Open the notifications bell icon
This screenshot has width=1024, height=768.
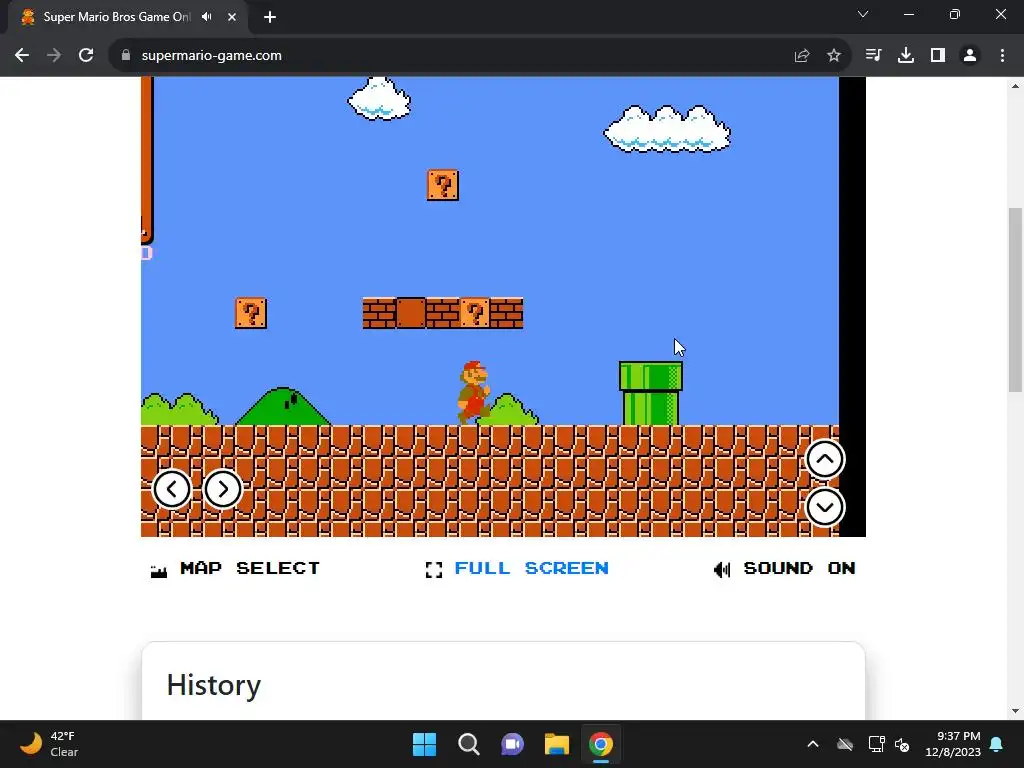997,744
